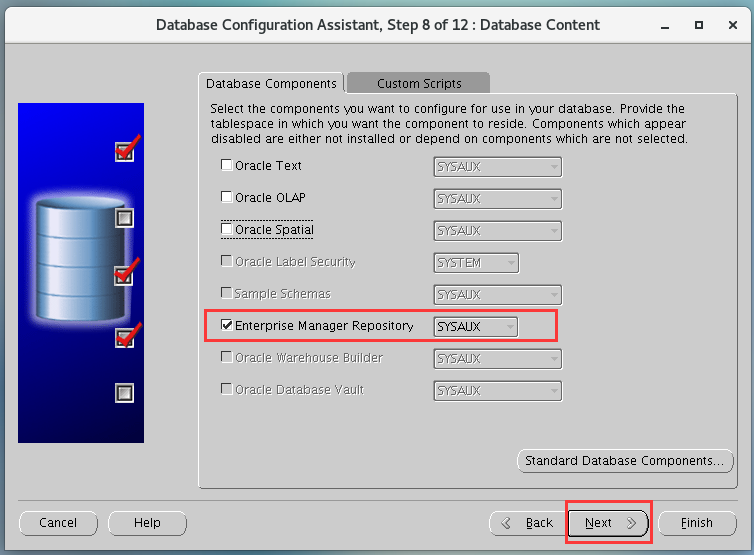Close the Database Configuration Assistant window
Viewport: 754px width, 555px height.
(733, 25)
